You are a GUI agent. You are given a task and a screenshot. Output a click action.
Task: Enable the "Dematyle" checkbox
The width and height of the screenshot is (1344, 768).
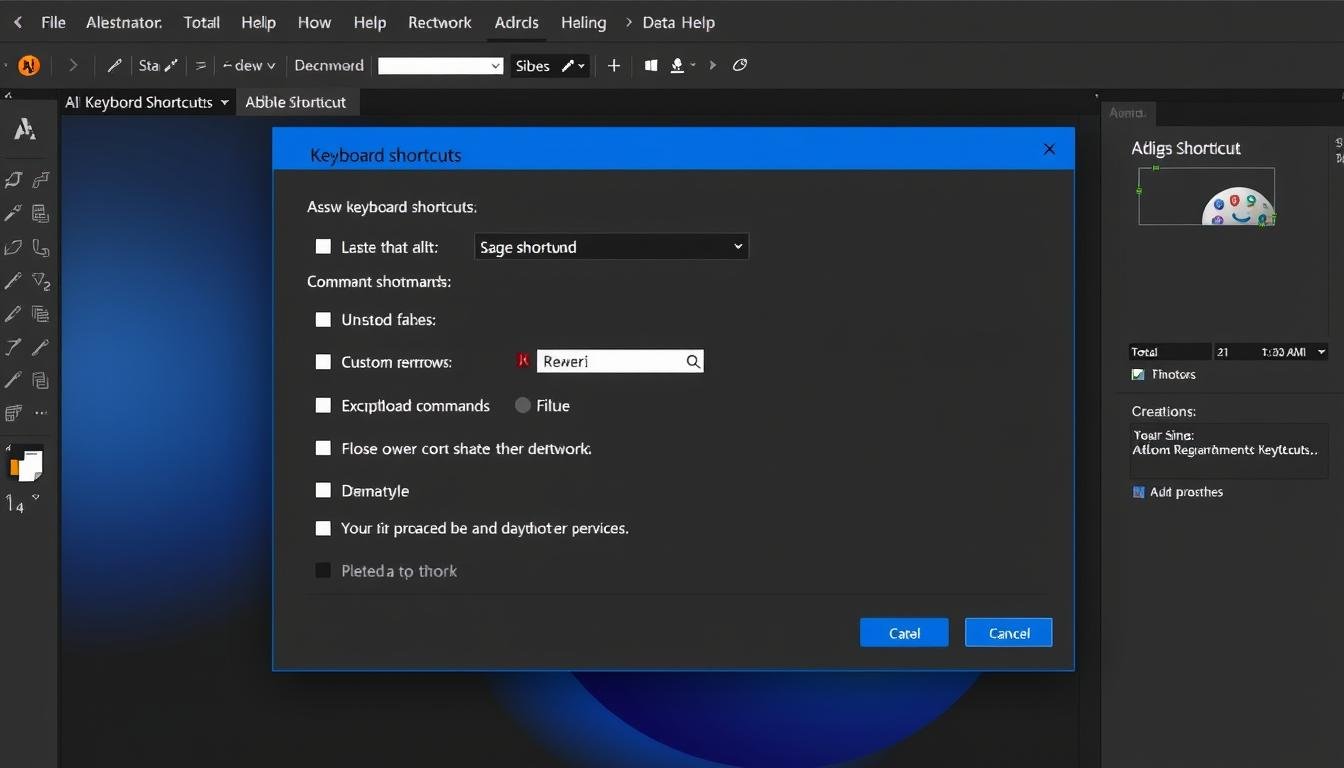pos(323,490)
